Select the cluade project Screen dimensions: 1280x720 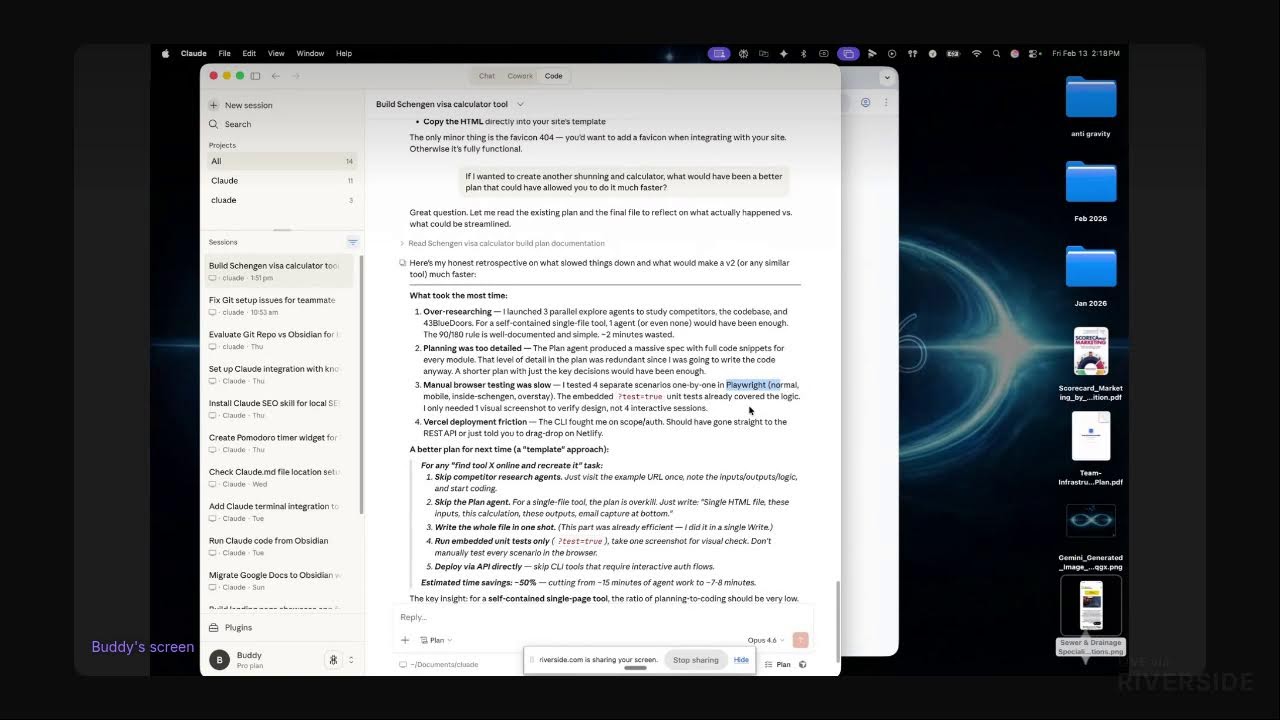click(283, 200)
